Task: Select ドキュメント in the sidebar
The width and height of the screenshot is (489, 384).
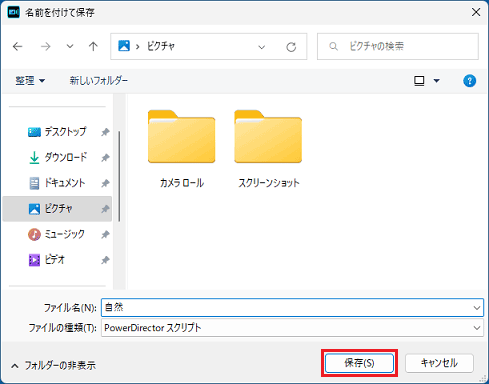Action: click(x=57, y=183)
